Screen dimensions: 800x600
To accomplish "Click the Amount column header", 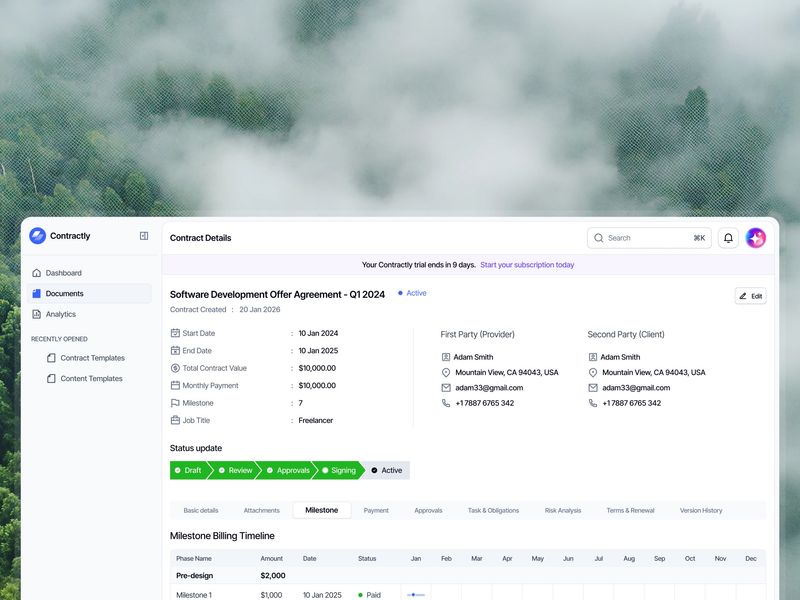I will click(271, 558).
